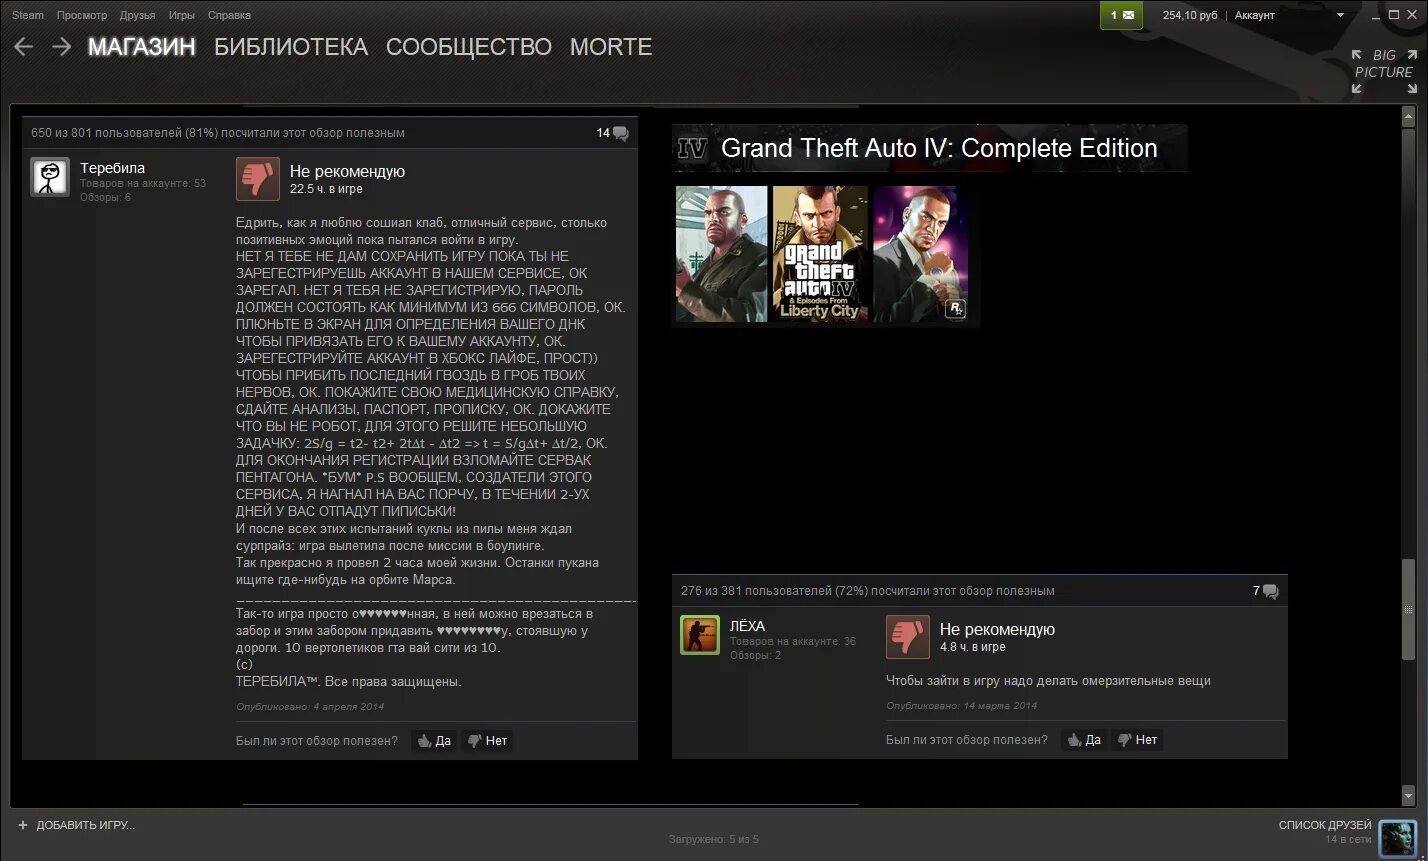The height and width of the screenshot is (861, 1428).
Task: Switch to Big Picture mode
Action: pos(1384,71)
